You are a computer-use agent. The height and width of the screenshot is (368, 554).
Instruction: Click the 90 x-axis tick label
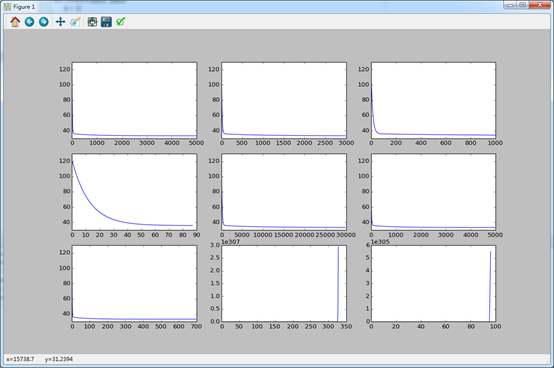point(196,235)
